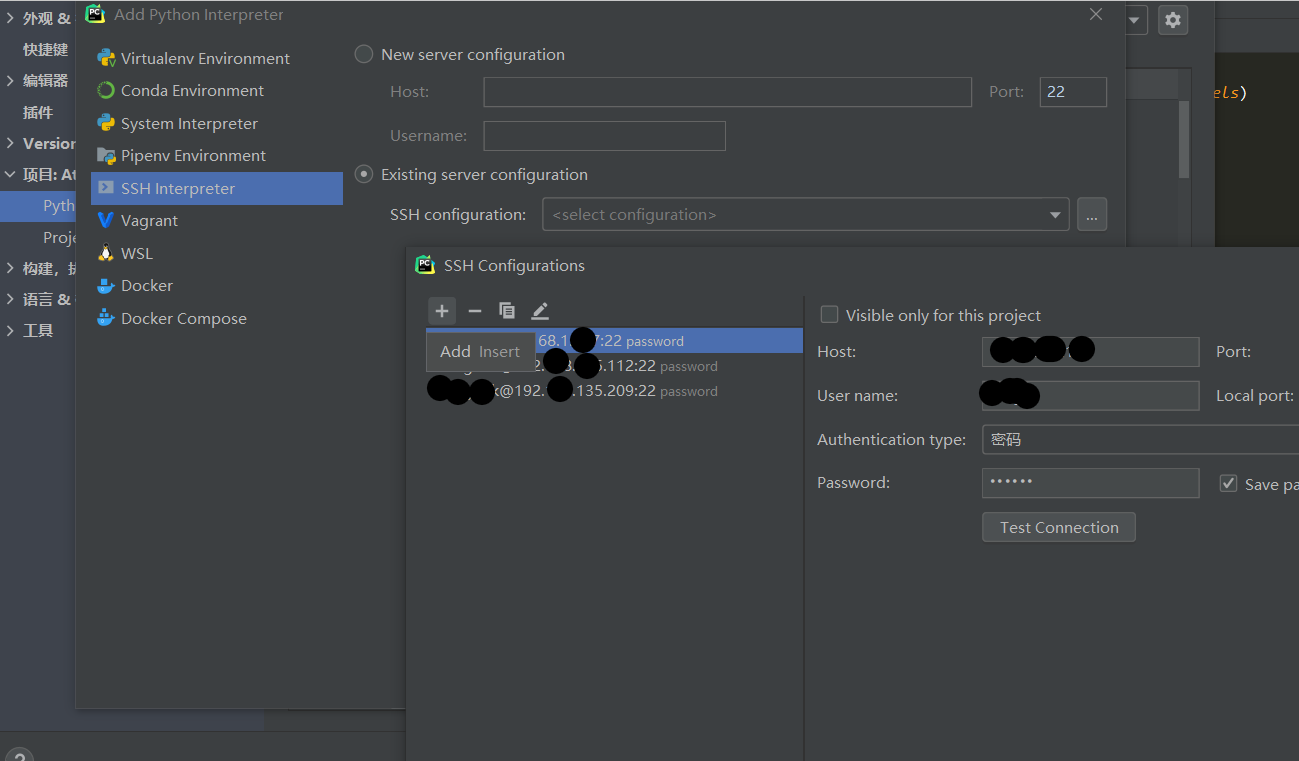This screenshot has height=761, width=1299.
Task: Click PyCharm logo in Add Python Interpreter title
Action: pyautogui.click(x=95, y=14)
